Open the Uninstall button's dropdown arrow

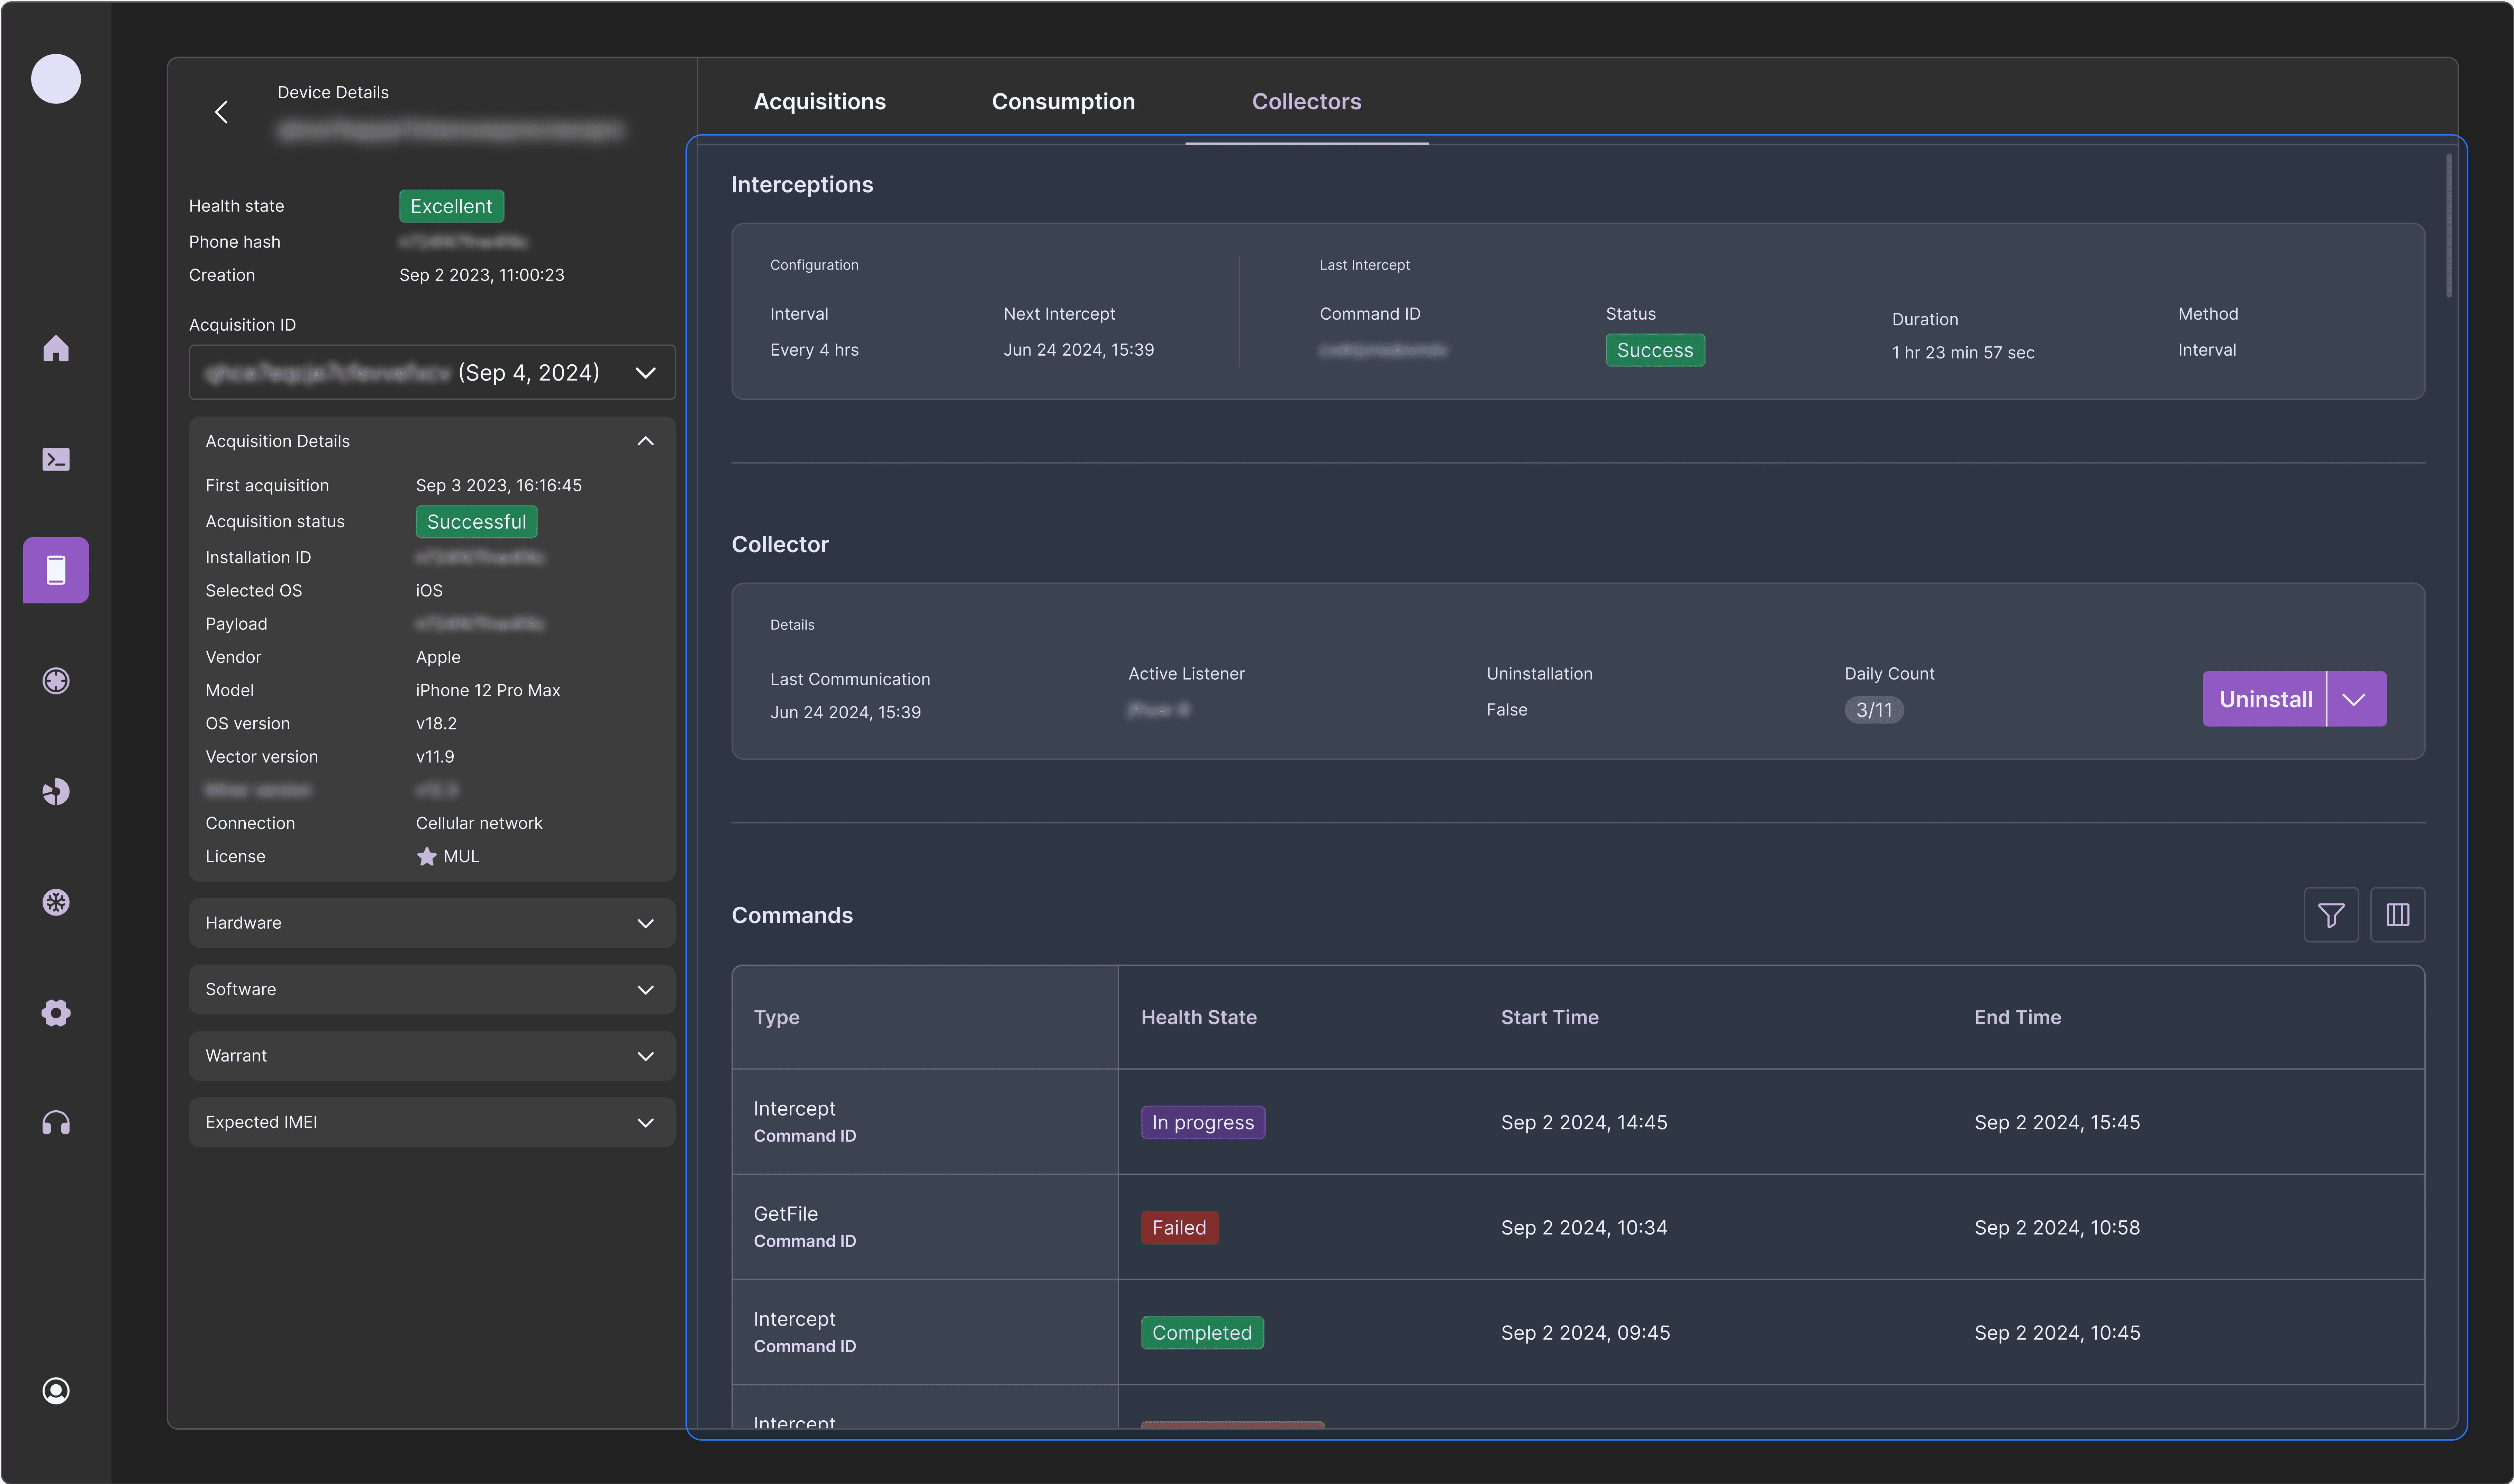2356,699
